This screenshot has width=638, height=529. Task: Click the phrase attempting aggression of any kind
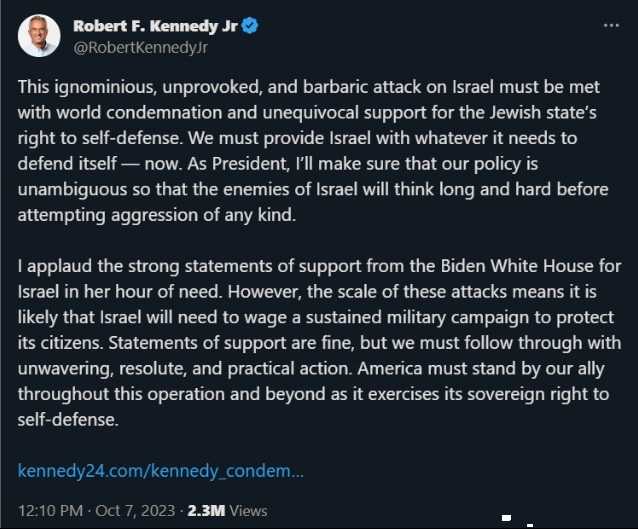[x=157, y=215]
